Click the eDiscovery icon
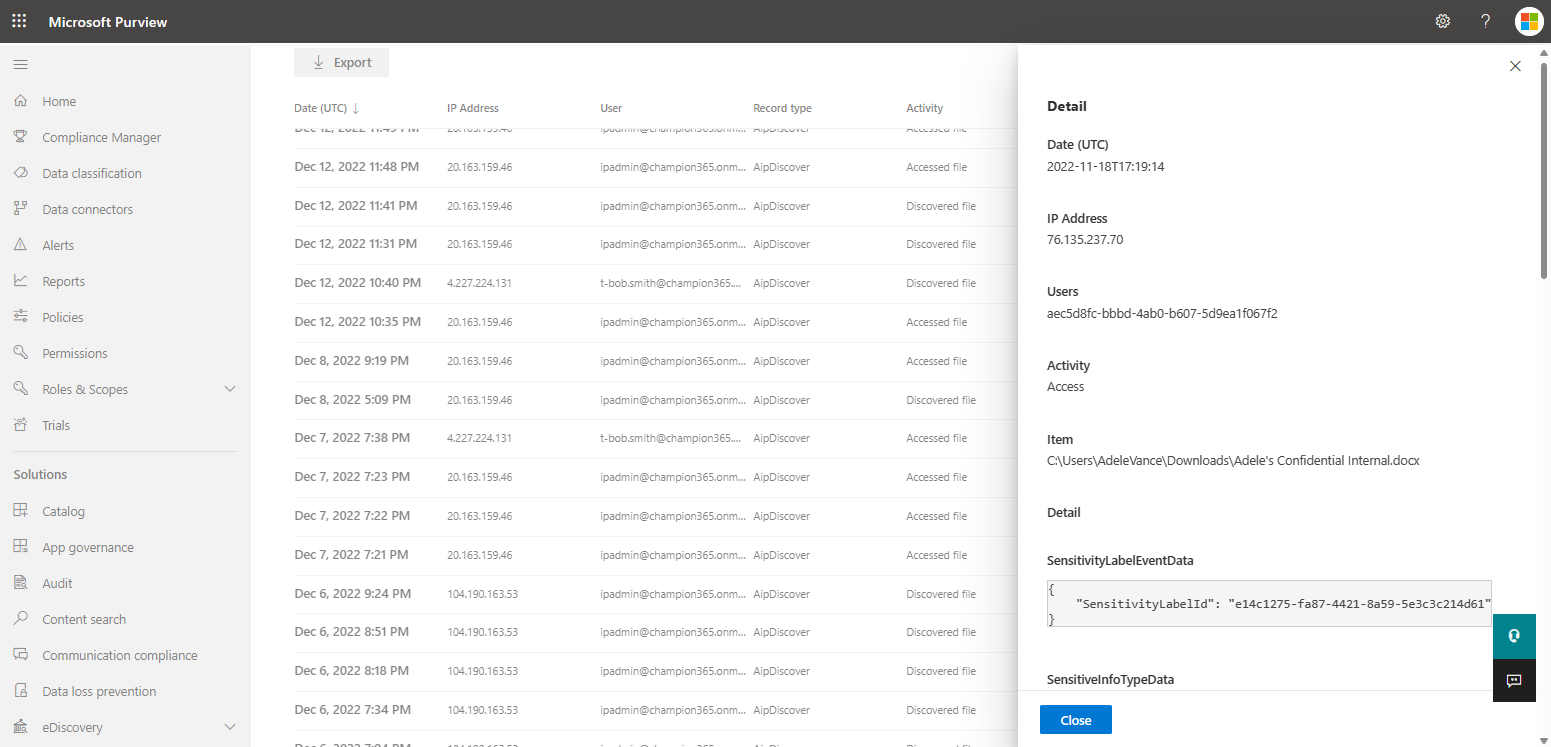This screenshot has width=1551, height=747. (x=20, y=727)
